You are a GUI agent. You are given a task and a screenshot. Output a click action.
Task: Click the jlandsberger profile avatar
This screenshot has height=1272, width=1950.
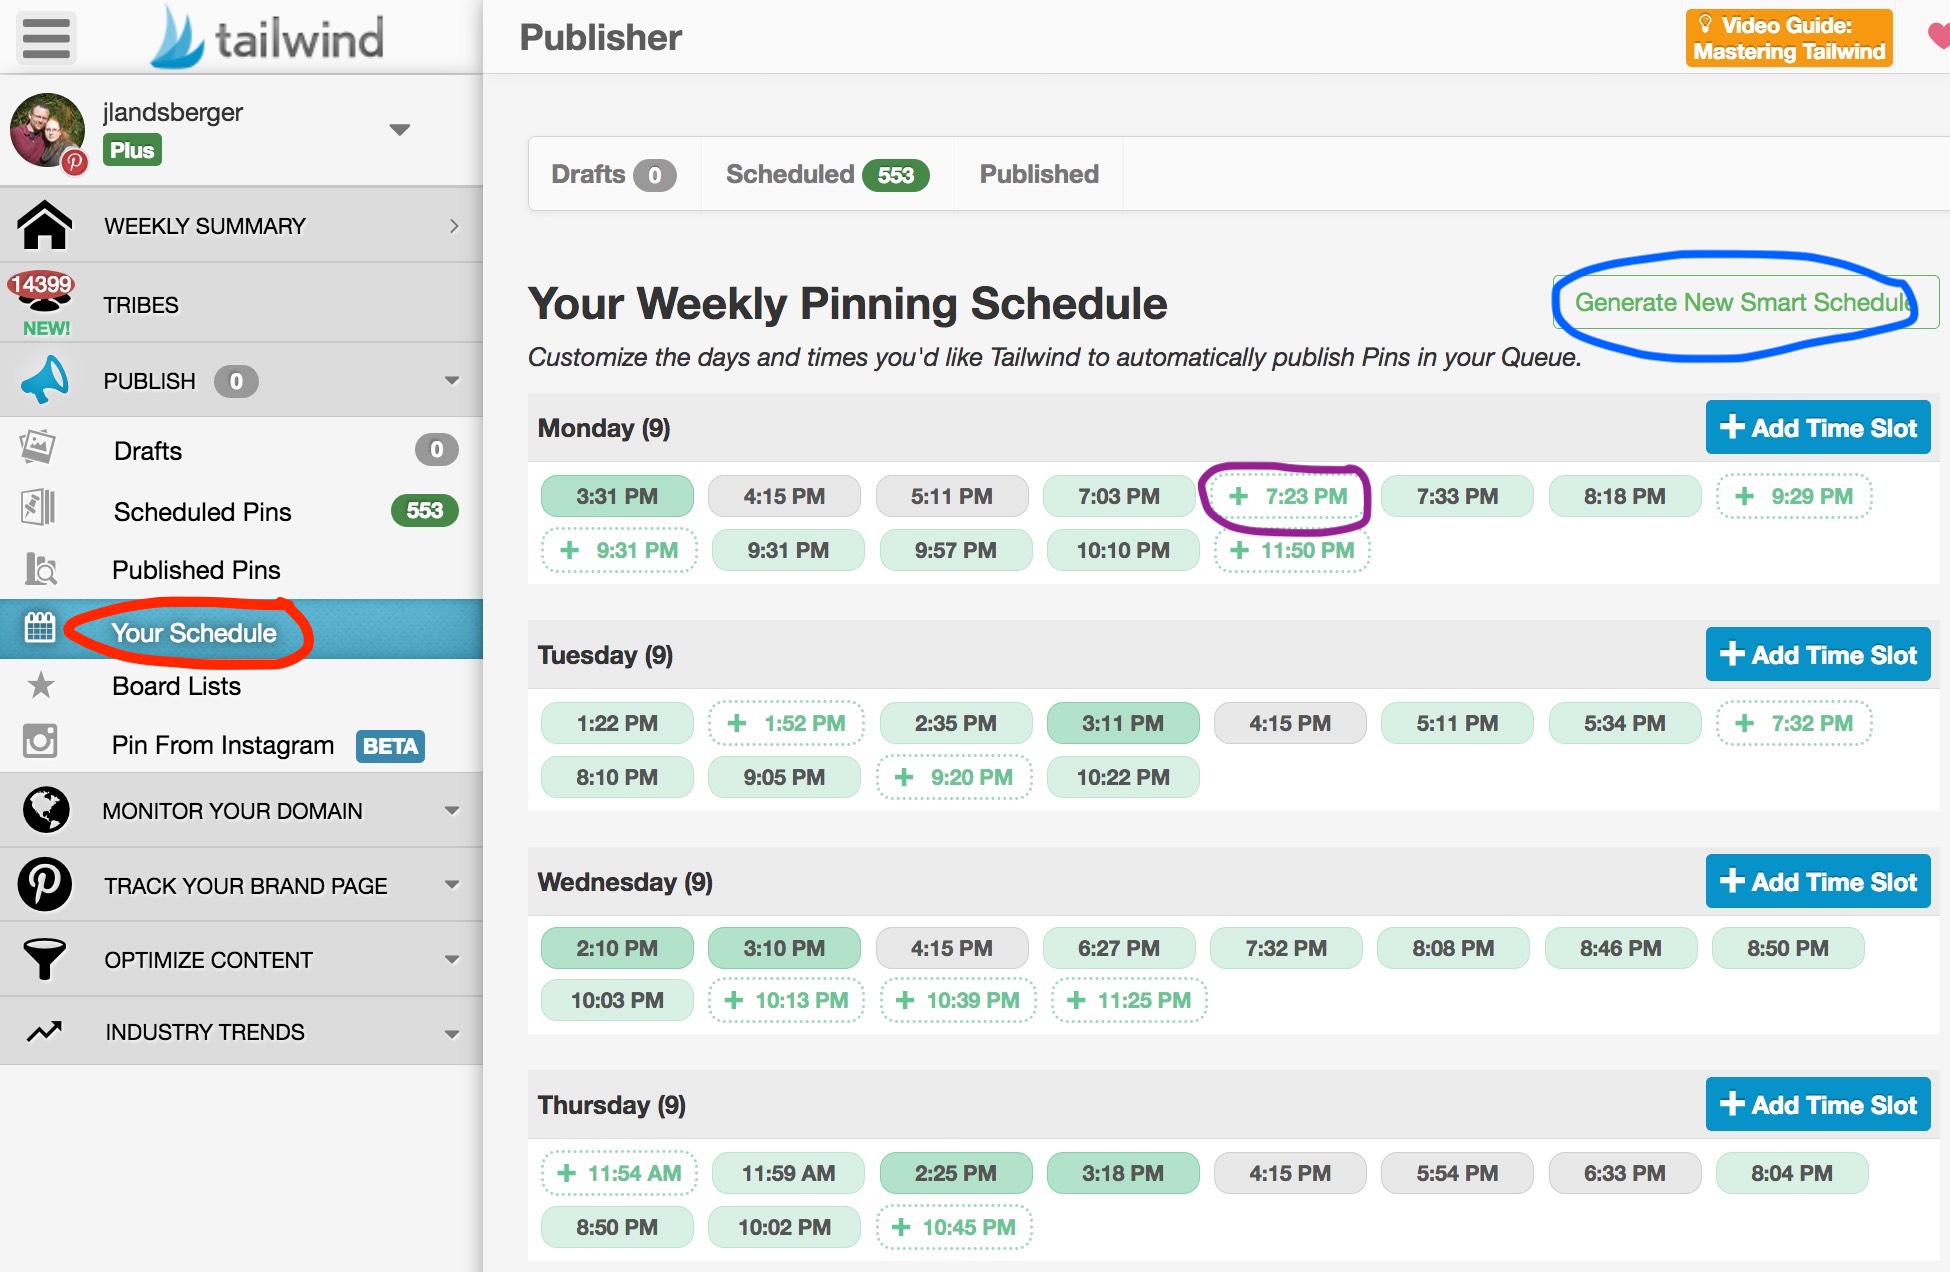click(46, 131)
